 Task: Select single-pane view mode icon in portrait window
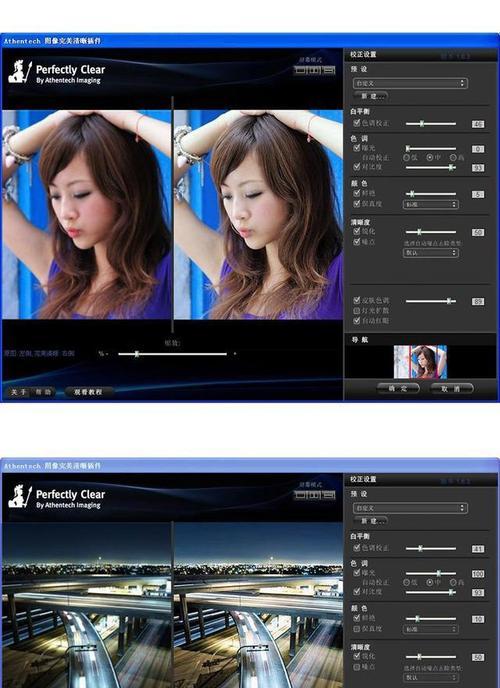point(300,70)
